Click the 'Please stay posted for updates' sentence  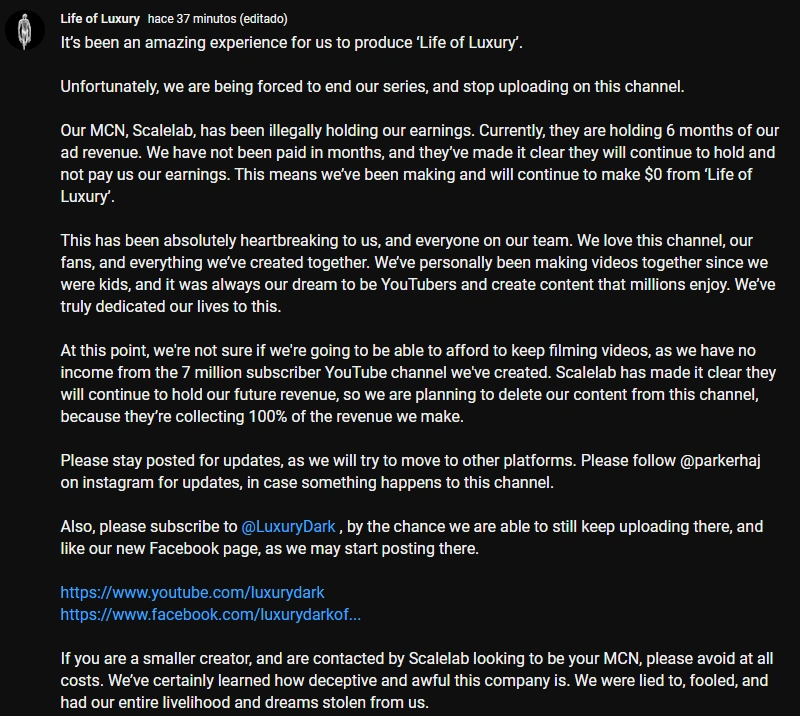click(170, 461)
